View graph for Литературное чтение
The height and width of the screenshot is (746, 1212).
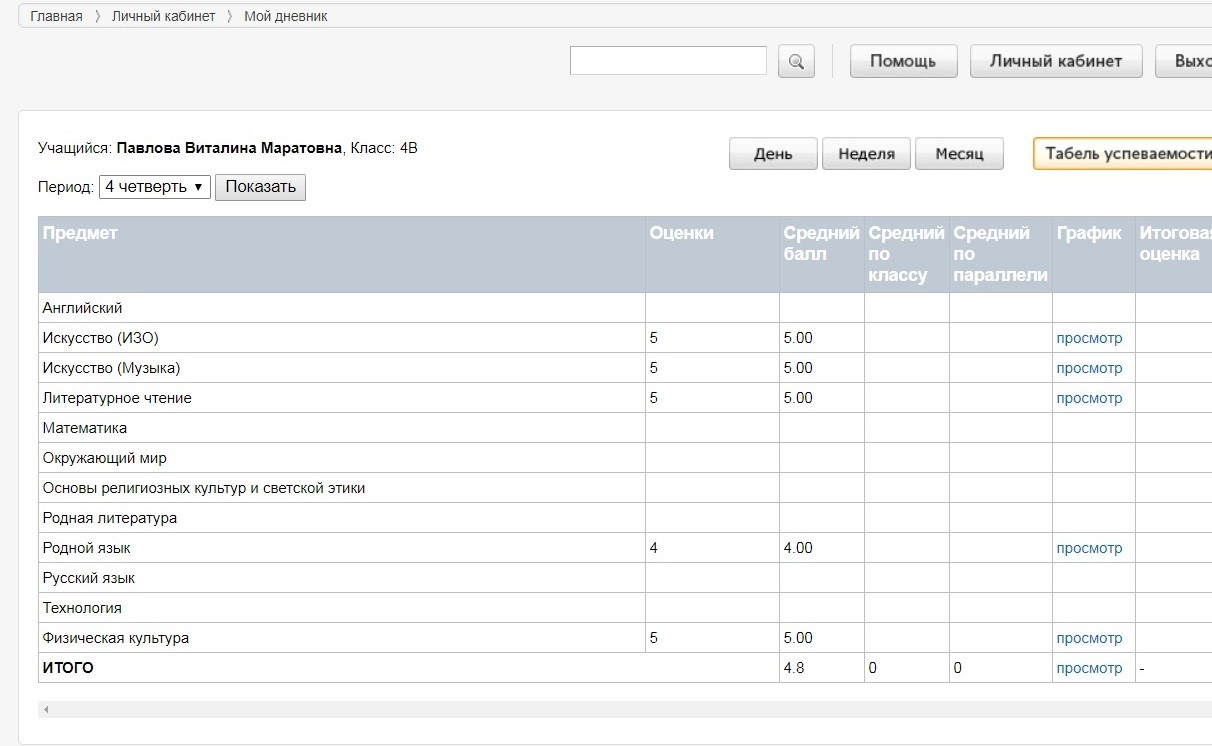click(x=1089, y=398)
